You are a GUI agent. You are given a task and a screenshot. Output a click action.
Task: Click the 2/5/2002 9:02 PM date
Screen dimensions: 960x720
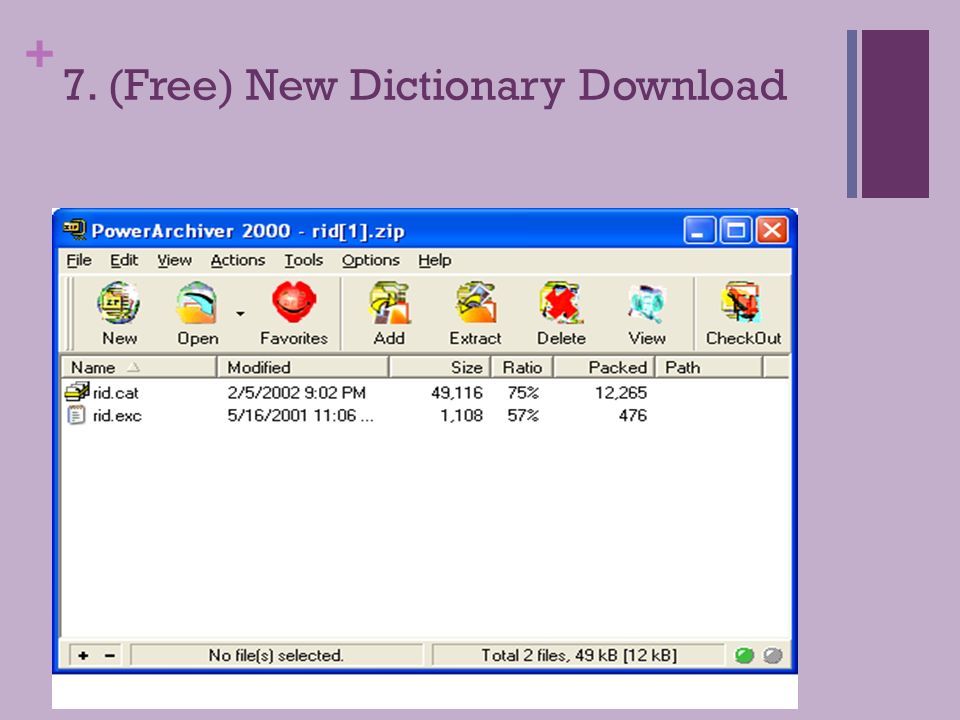(296, 392)
